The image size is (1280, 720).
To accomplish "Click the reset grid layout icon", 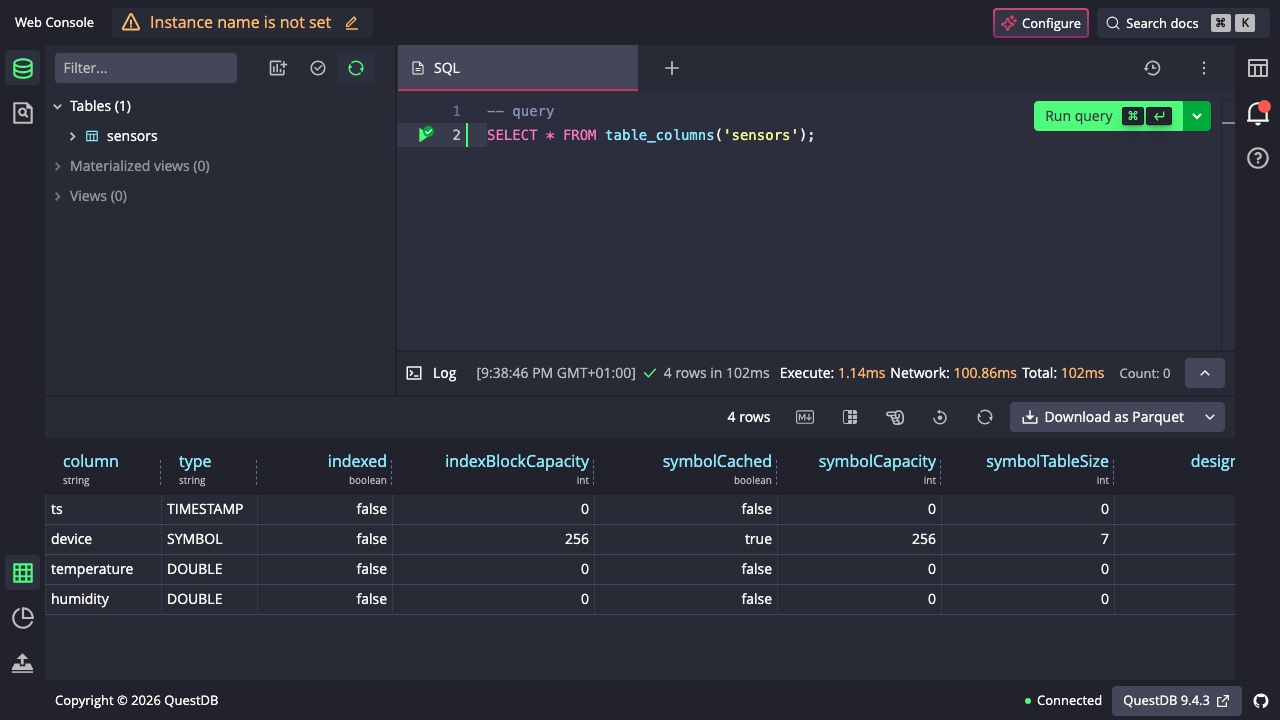I will (940, 417).
